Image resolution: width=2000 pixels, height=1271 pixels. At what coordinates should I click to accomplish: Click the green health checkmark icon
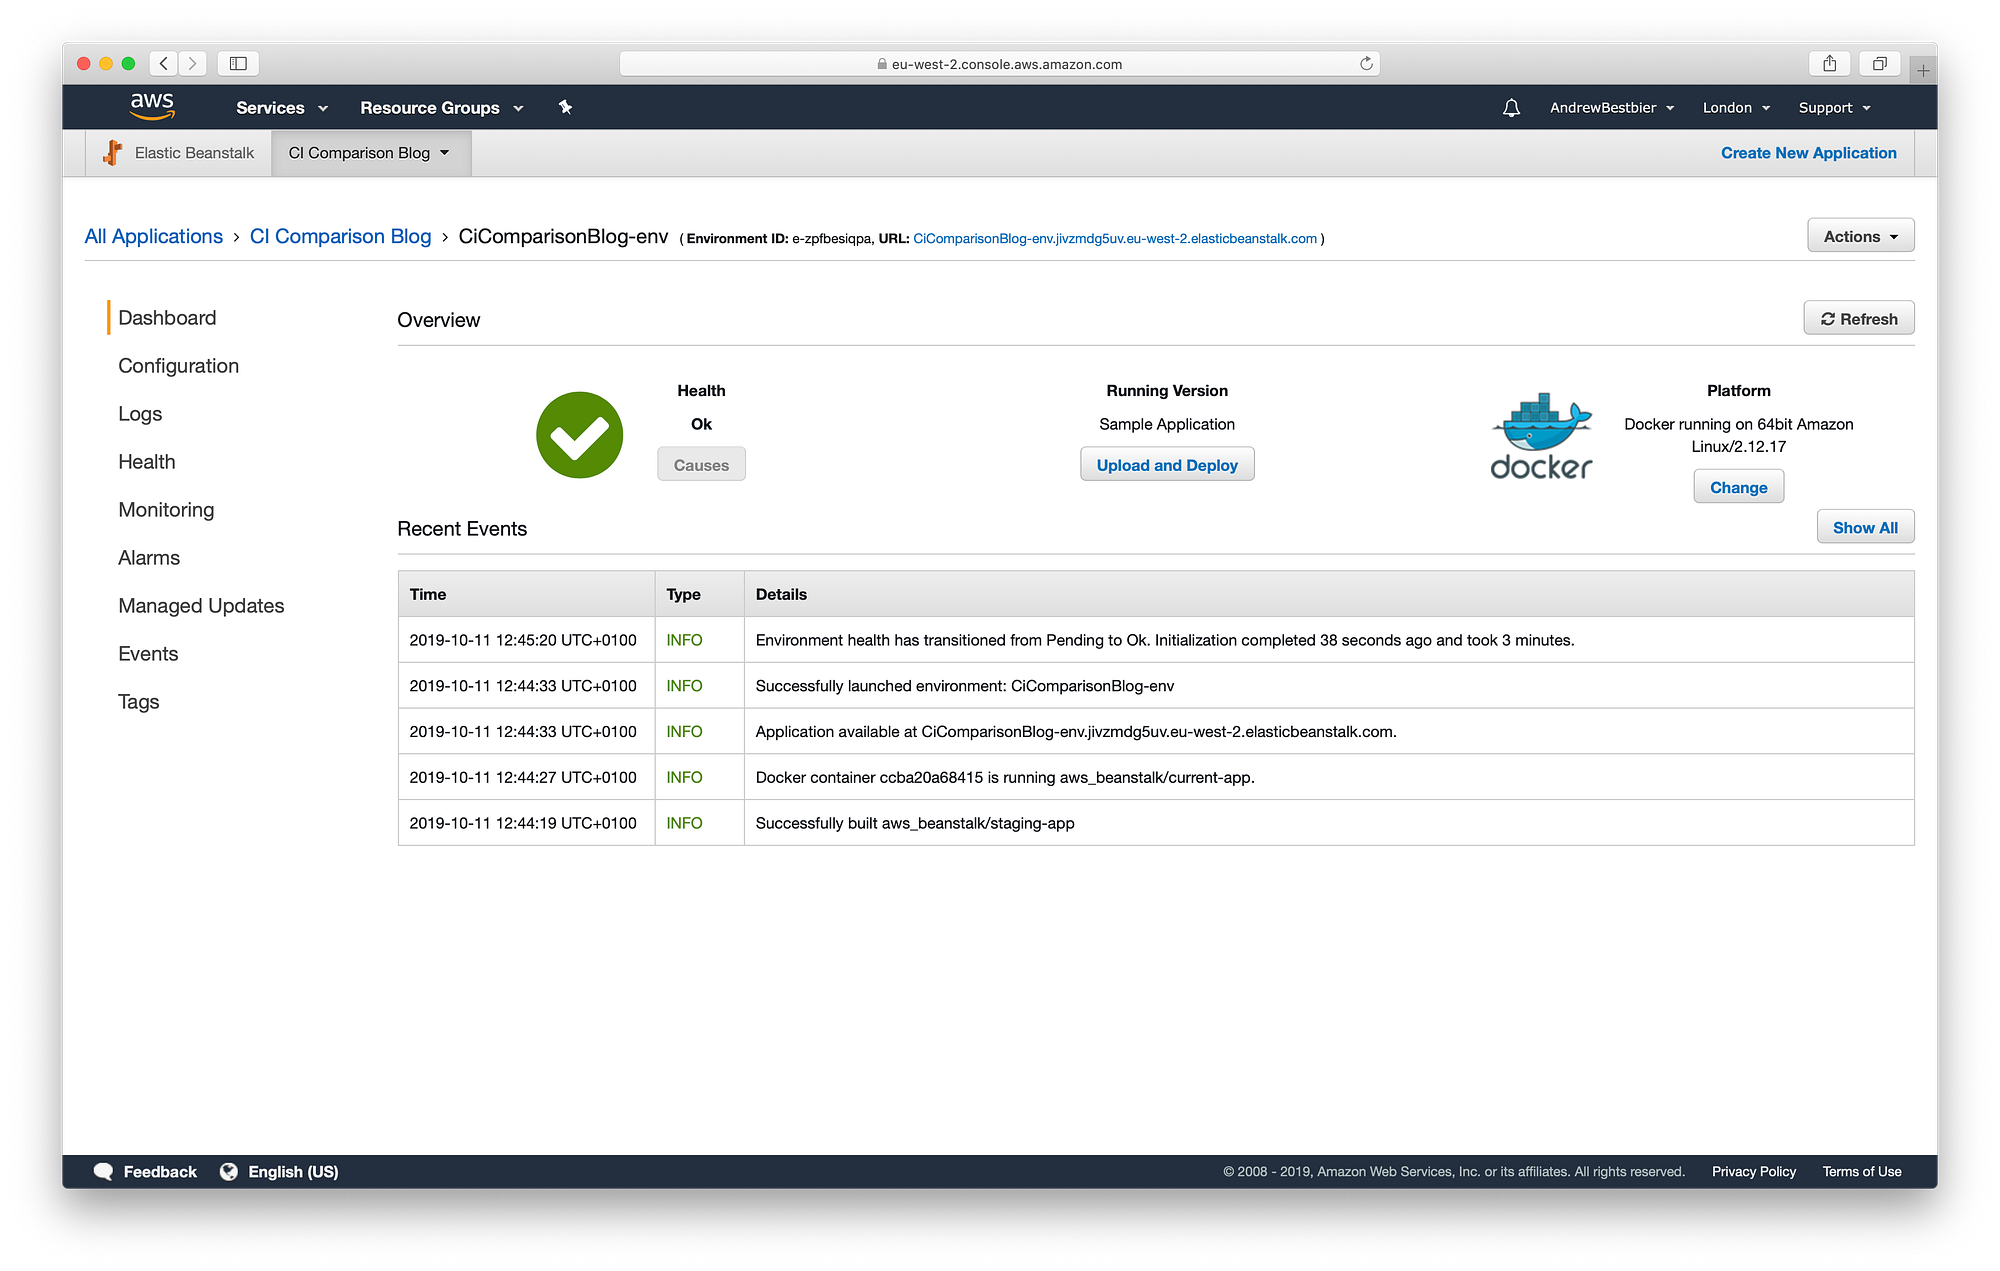tap(579, 435)
